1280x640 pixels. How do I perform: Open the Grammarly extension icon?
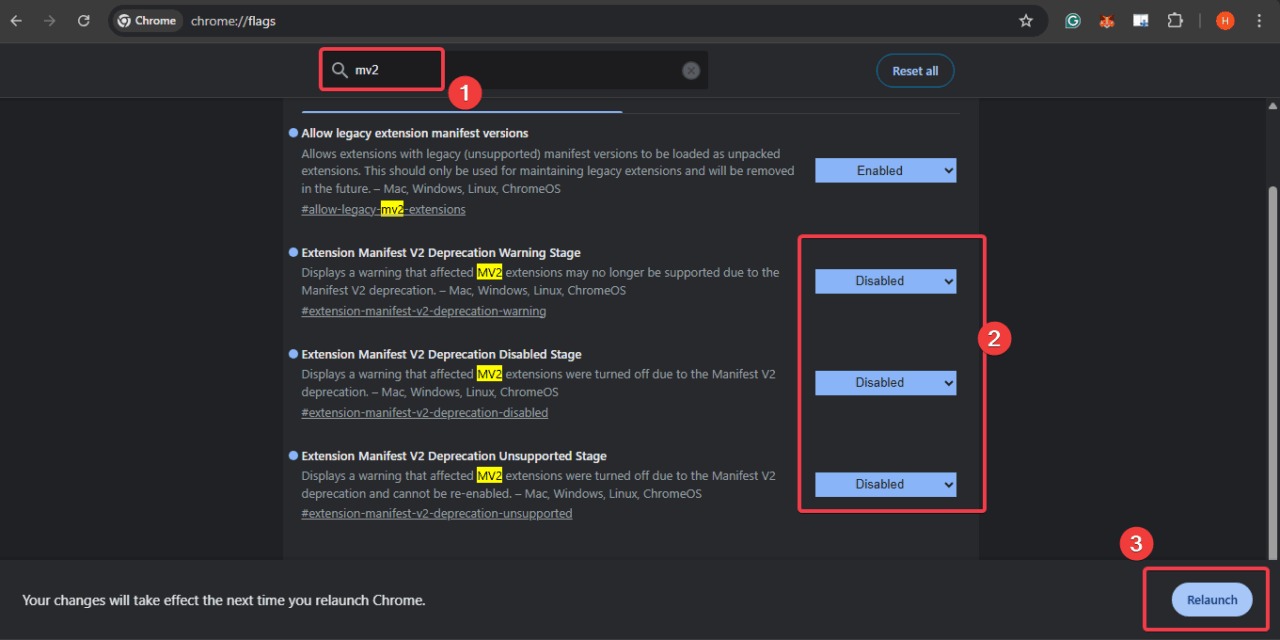(x=1073, y=21)
